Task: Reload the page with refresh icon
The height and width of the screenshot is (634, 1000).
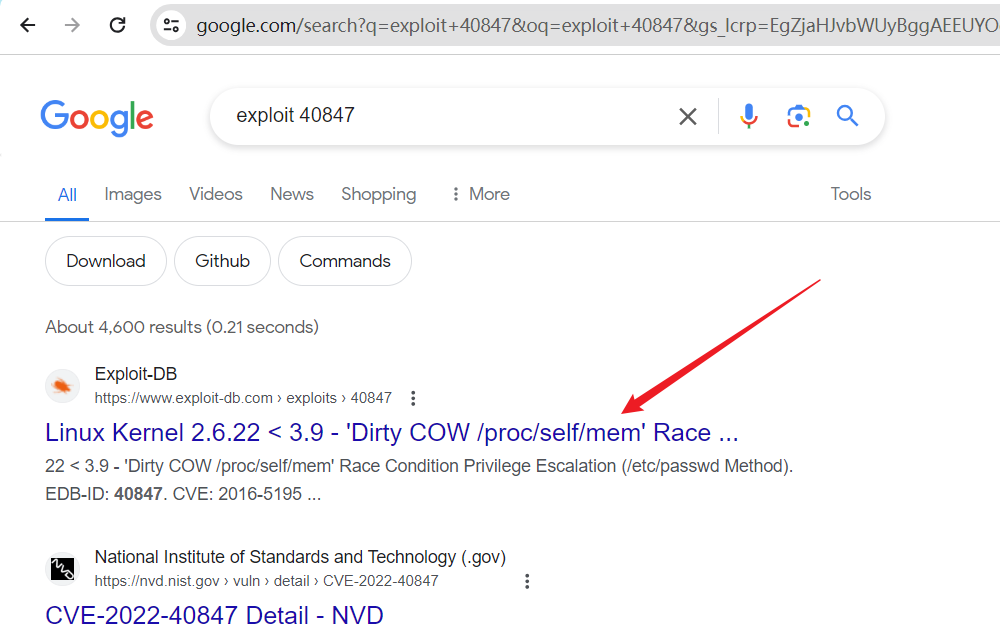Action: click(x=117, y=25)
